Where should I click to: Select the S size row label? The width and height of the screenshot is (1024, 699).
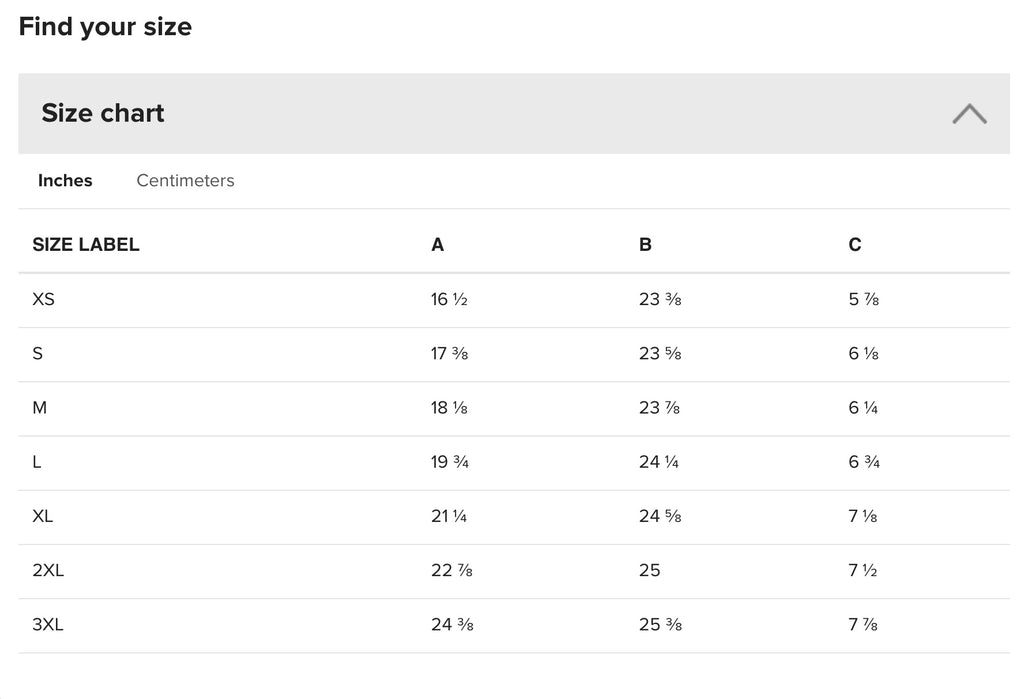tap(37, 353)
